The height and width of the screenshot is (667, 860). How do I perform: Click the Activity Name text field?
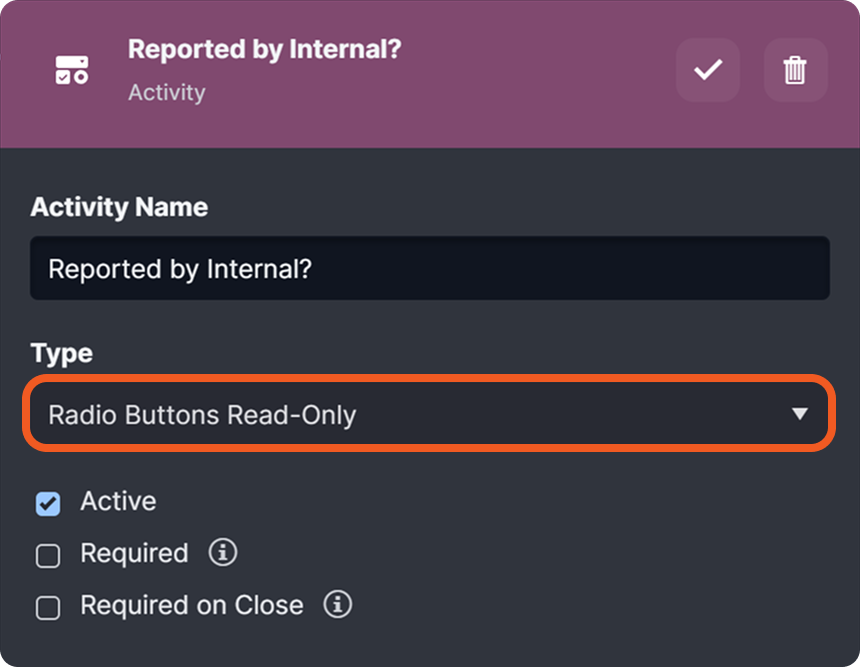point(430,268)
